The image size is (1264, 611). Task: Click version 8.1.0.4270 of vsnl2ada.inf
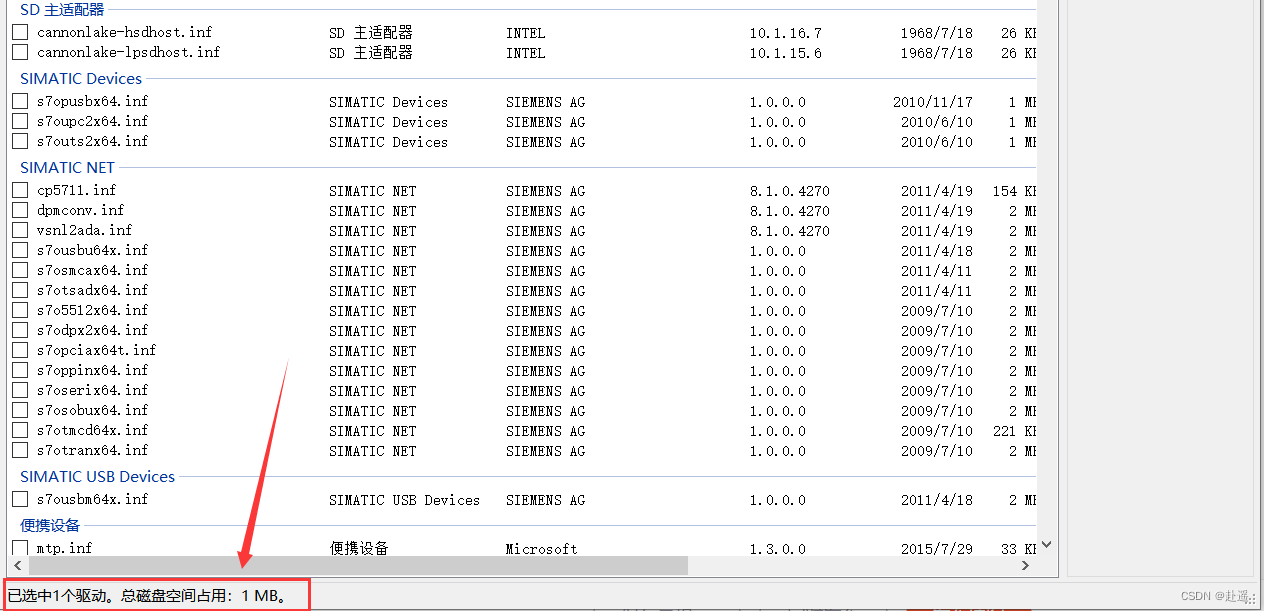790,231
